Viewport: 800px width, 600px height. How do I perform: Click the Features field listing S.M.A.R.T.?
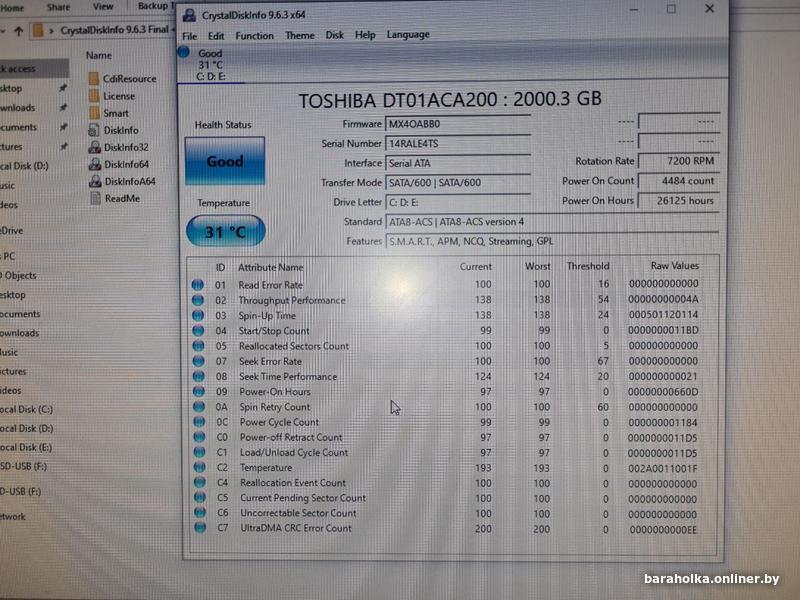(x=552, y=241)
